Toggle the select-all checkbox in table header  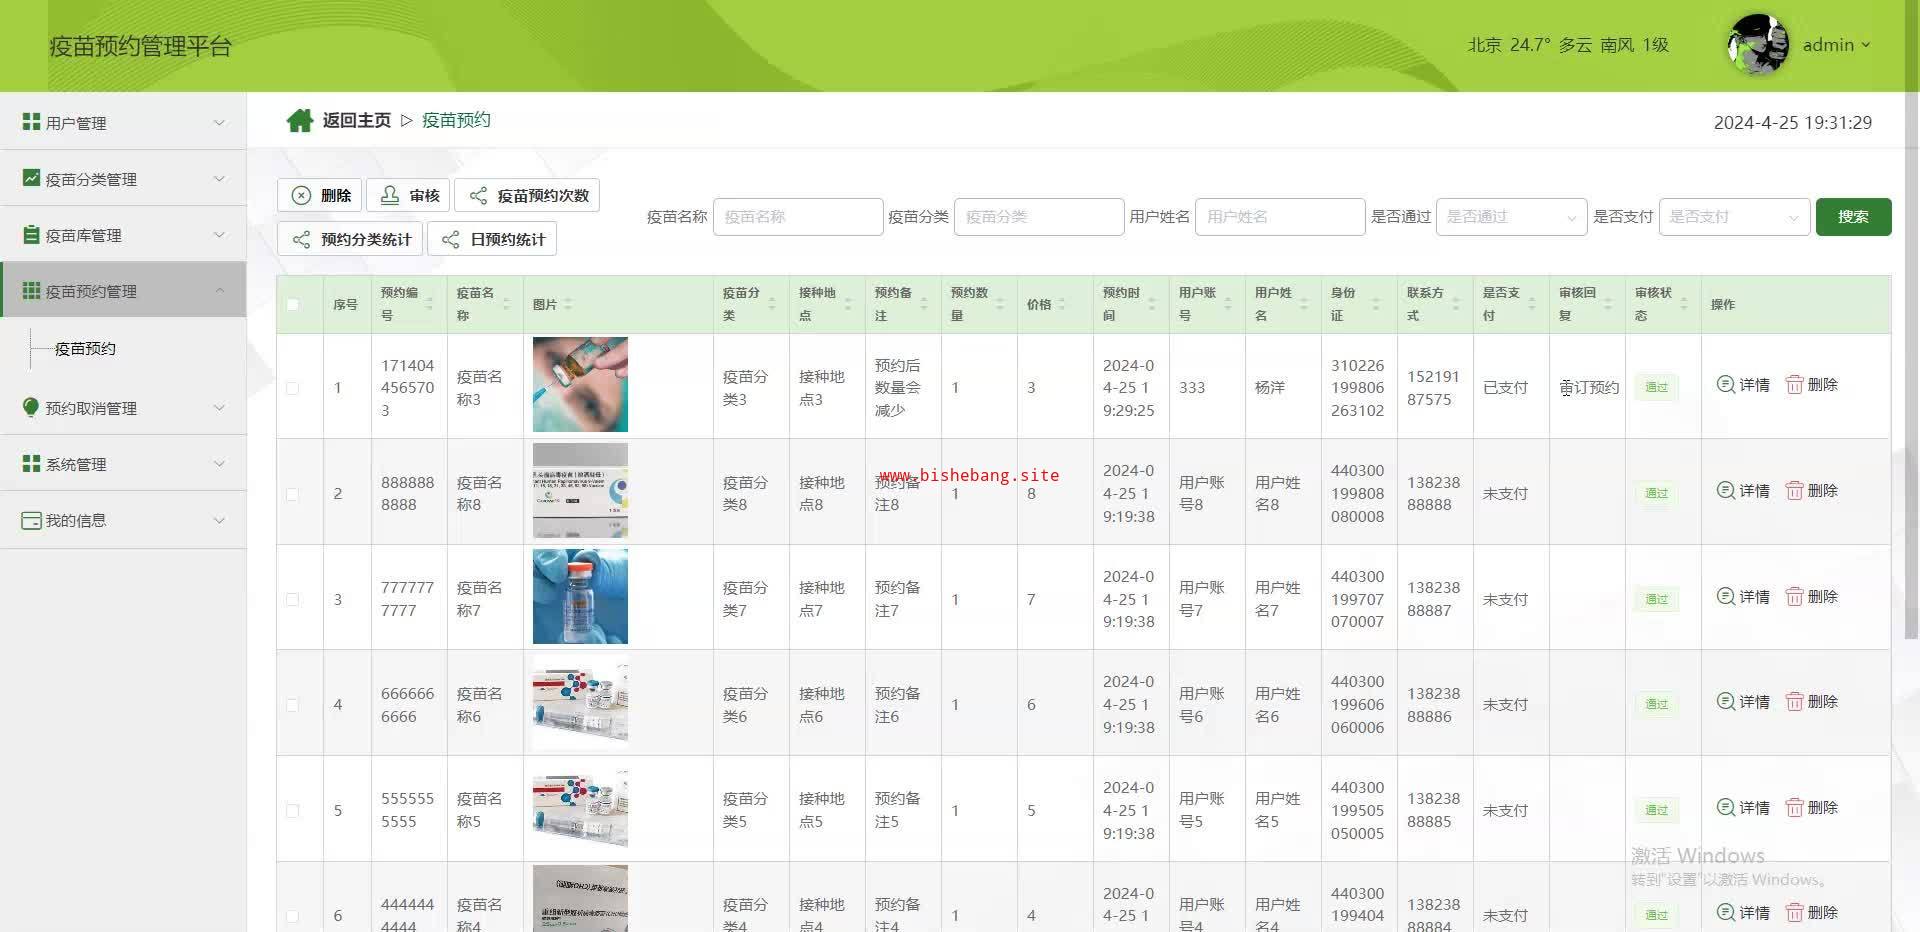(x=292, y=305)
